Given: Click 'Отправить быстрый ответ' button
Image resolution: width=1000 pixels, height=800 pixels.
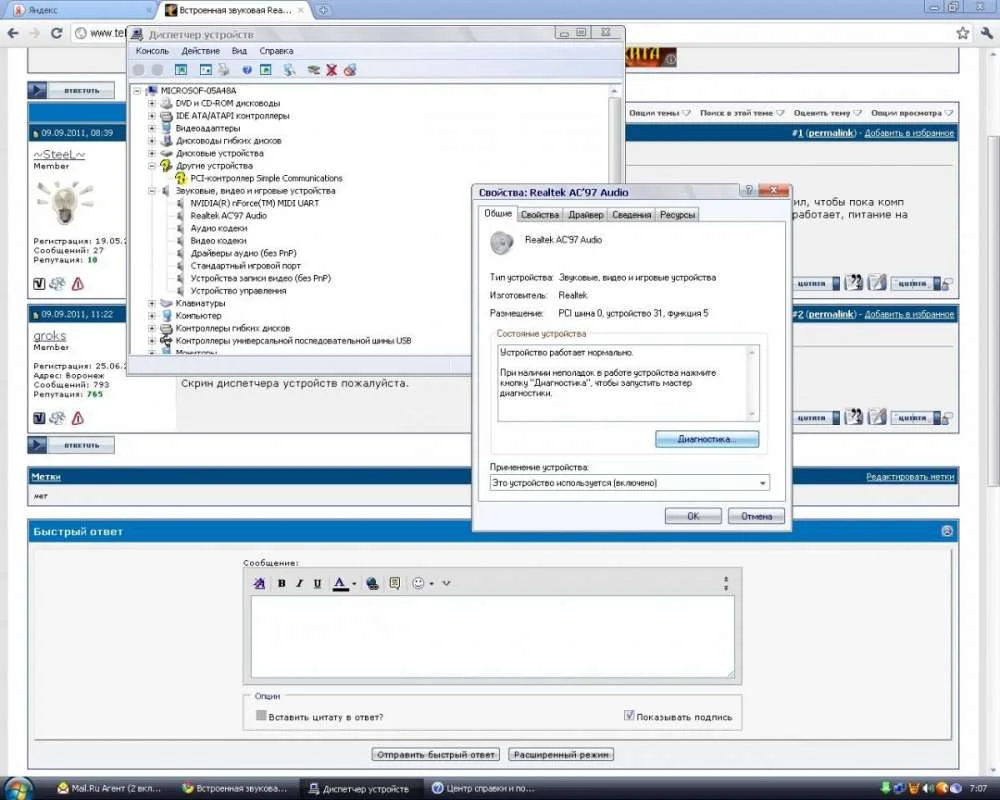Looking at the screenshot, I should point(435,754).
